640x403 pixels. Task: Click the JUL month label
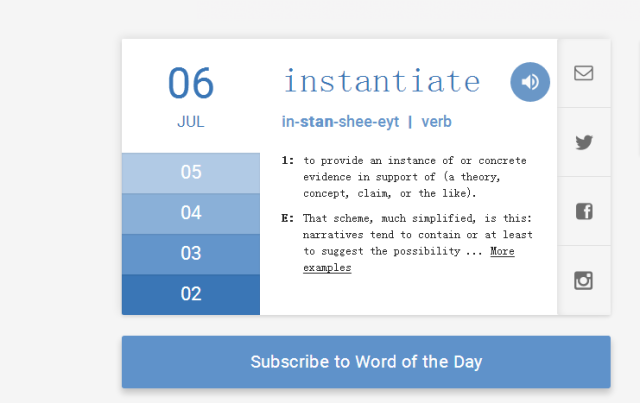pos(191,123)
